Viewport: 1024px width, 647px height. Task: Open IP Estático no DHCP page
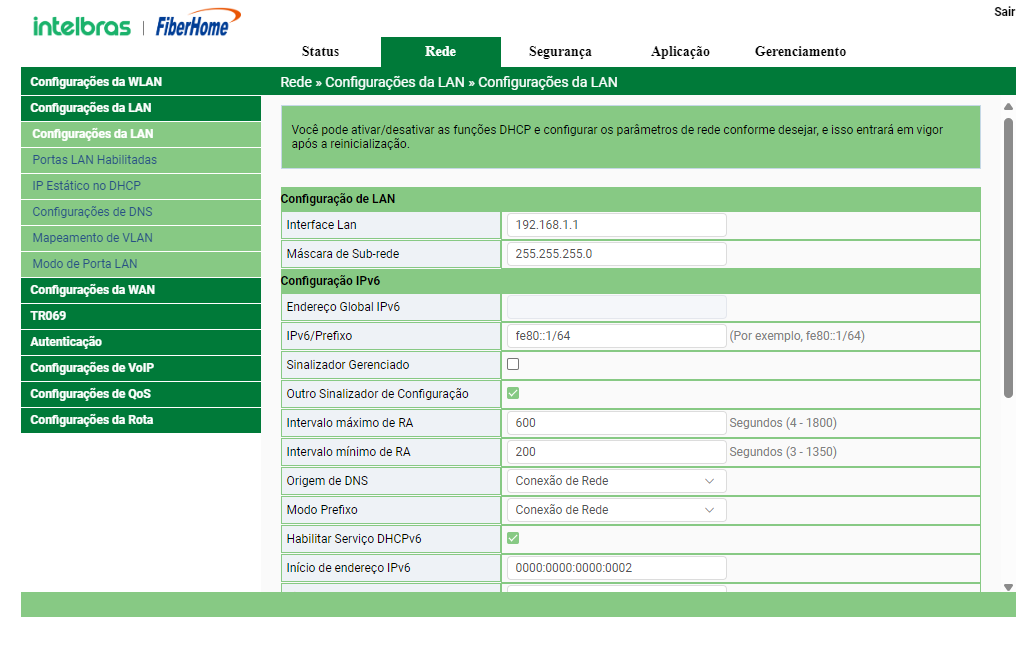(141, 186)
